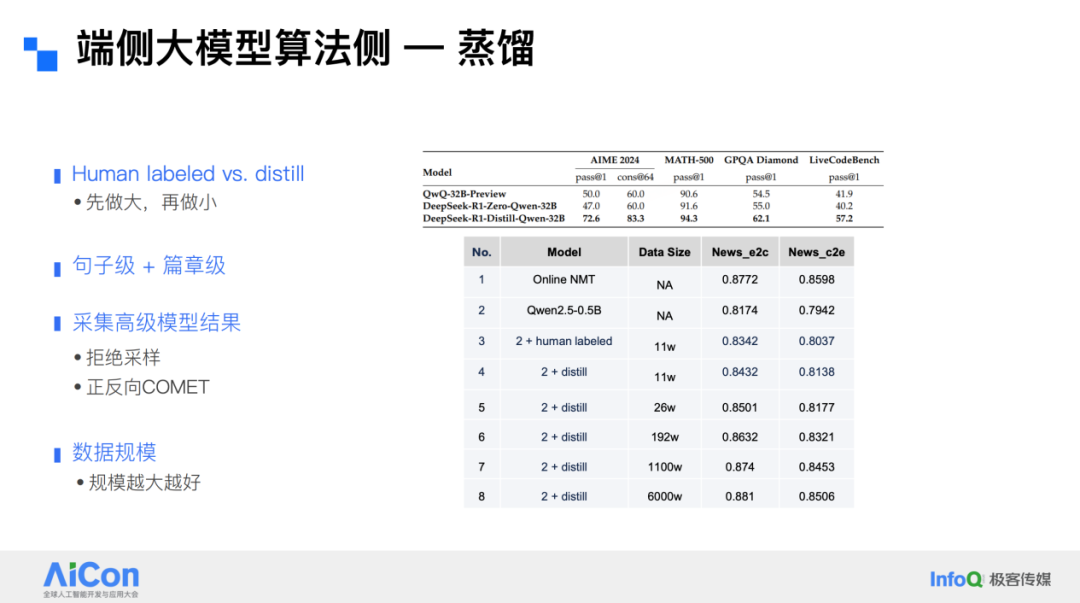This screenshot has width=1080, height=603.
Task: Click the value 94.3 in the benchmark table
Action: [x=689, y=218]
